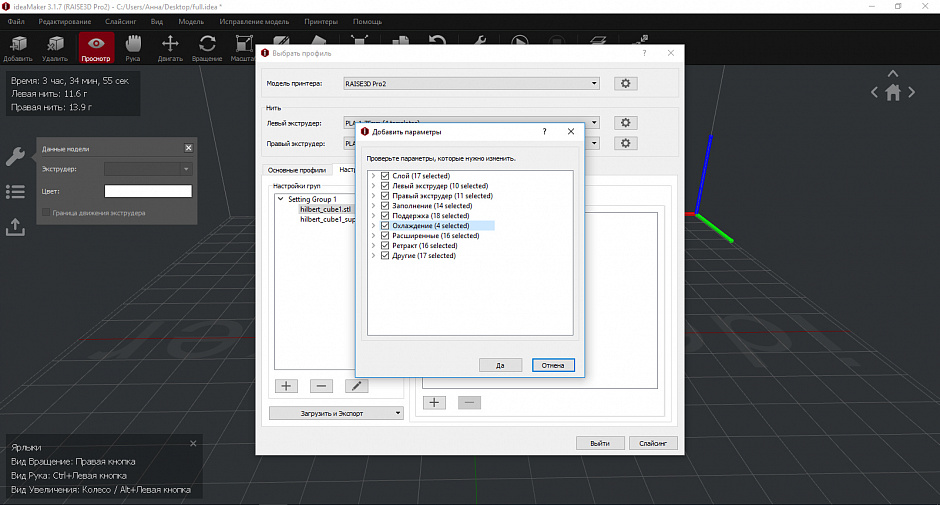Switch to the Основные профили tab
Viewport: 940px width, 505px height.
pos(297,170)
